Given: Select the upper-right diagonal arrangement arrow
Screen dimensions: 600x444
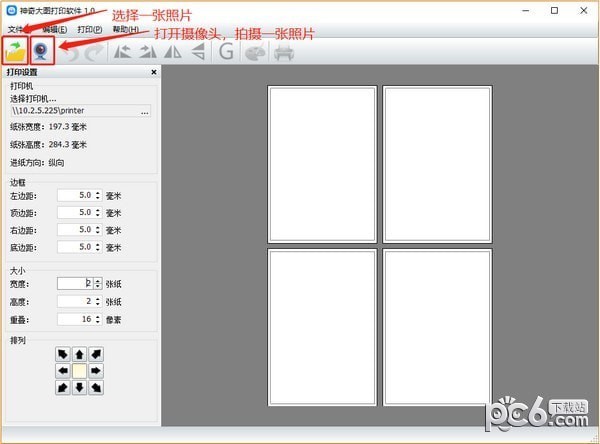Looking at the screenshot, I should click(x=96, y=354).
